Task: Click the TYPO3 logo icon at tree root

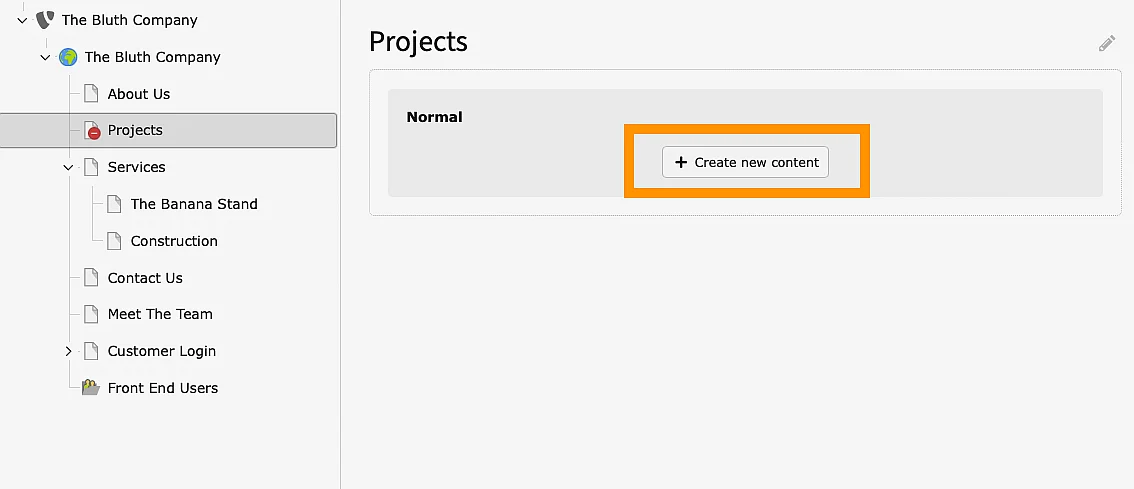Action: click(x=45, y=20)
